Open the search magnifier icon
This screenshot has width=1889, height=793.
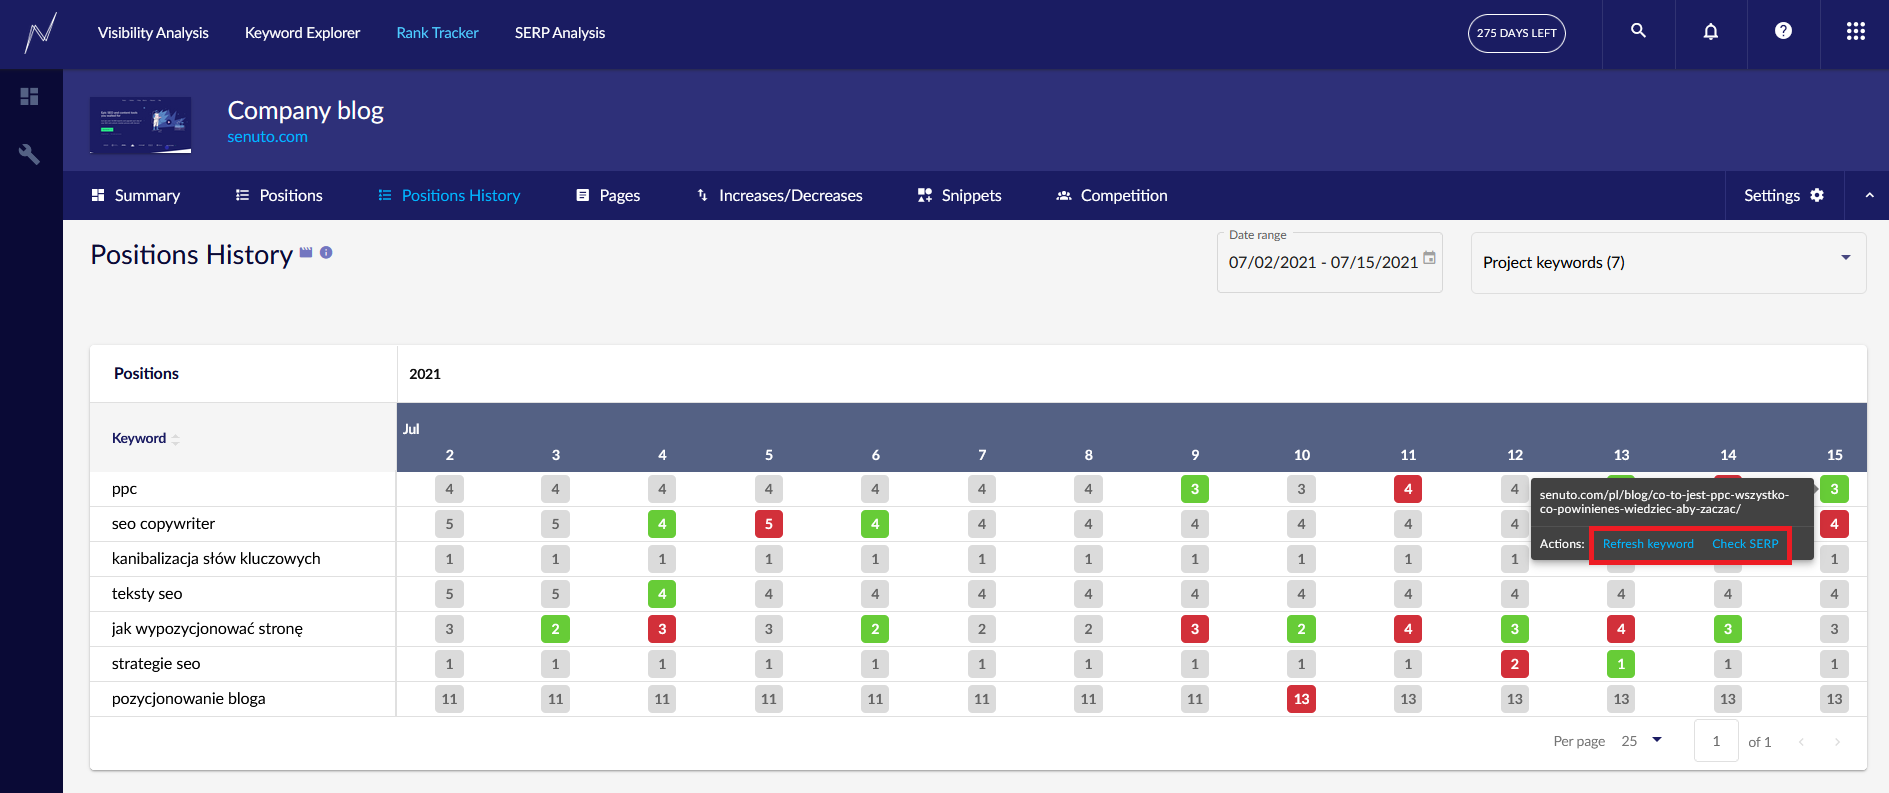(1638, 31)
